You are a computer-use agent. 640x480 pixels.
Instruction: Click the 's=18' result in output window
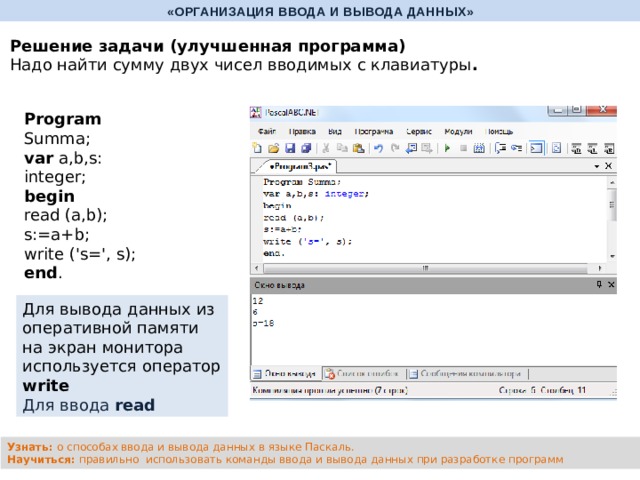tap(263, 323)
